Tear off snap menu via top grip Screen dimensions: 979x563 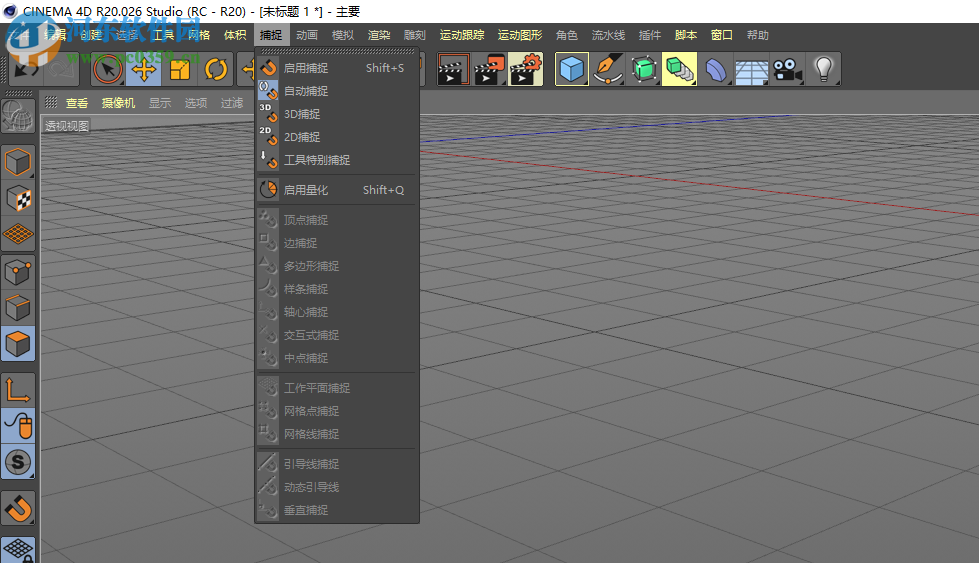[x=337, y=51]
